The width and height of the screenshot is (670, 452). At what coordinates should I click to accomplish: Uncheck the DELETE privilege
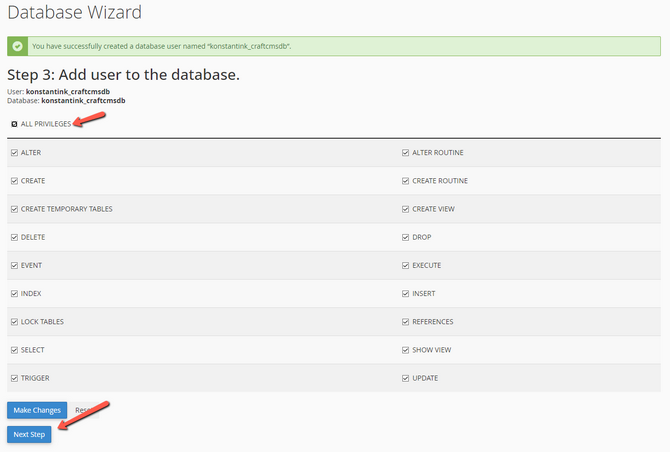[x=14, y=237]
